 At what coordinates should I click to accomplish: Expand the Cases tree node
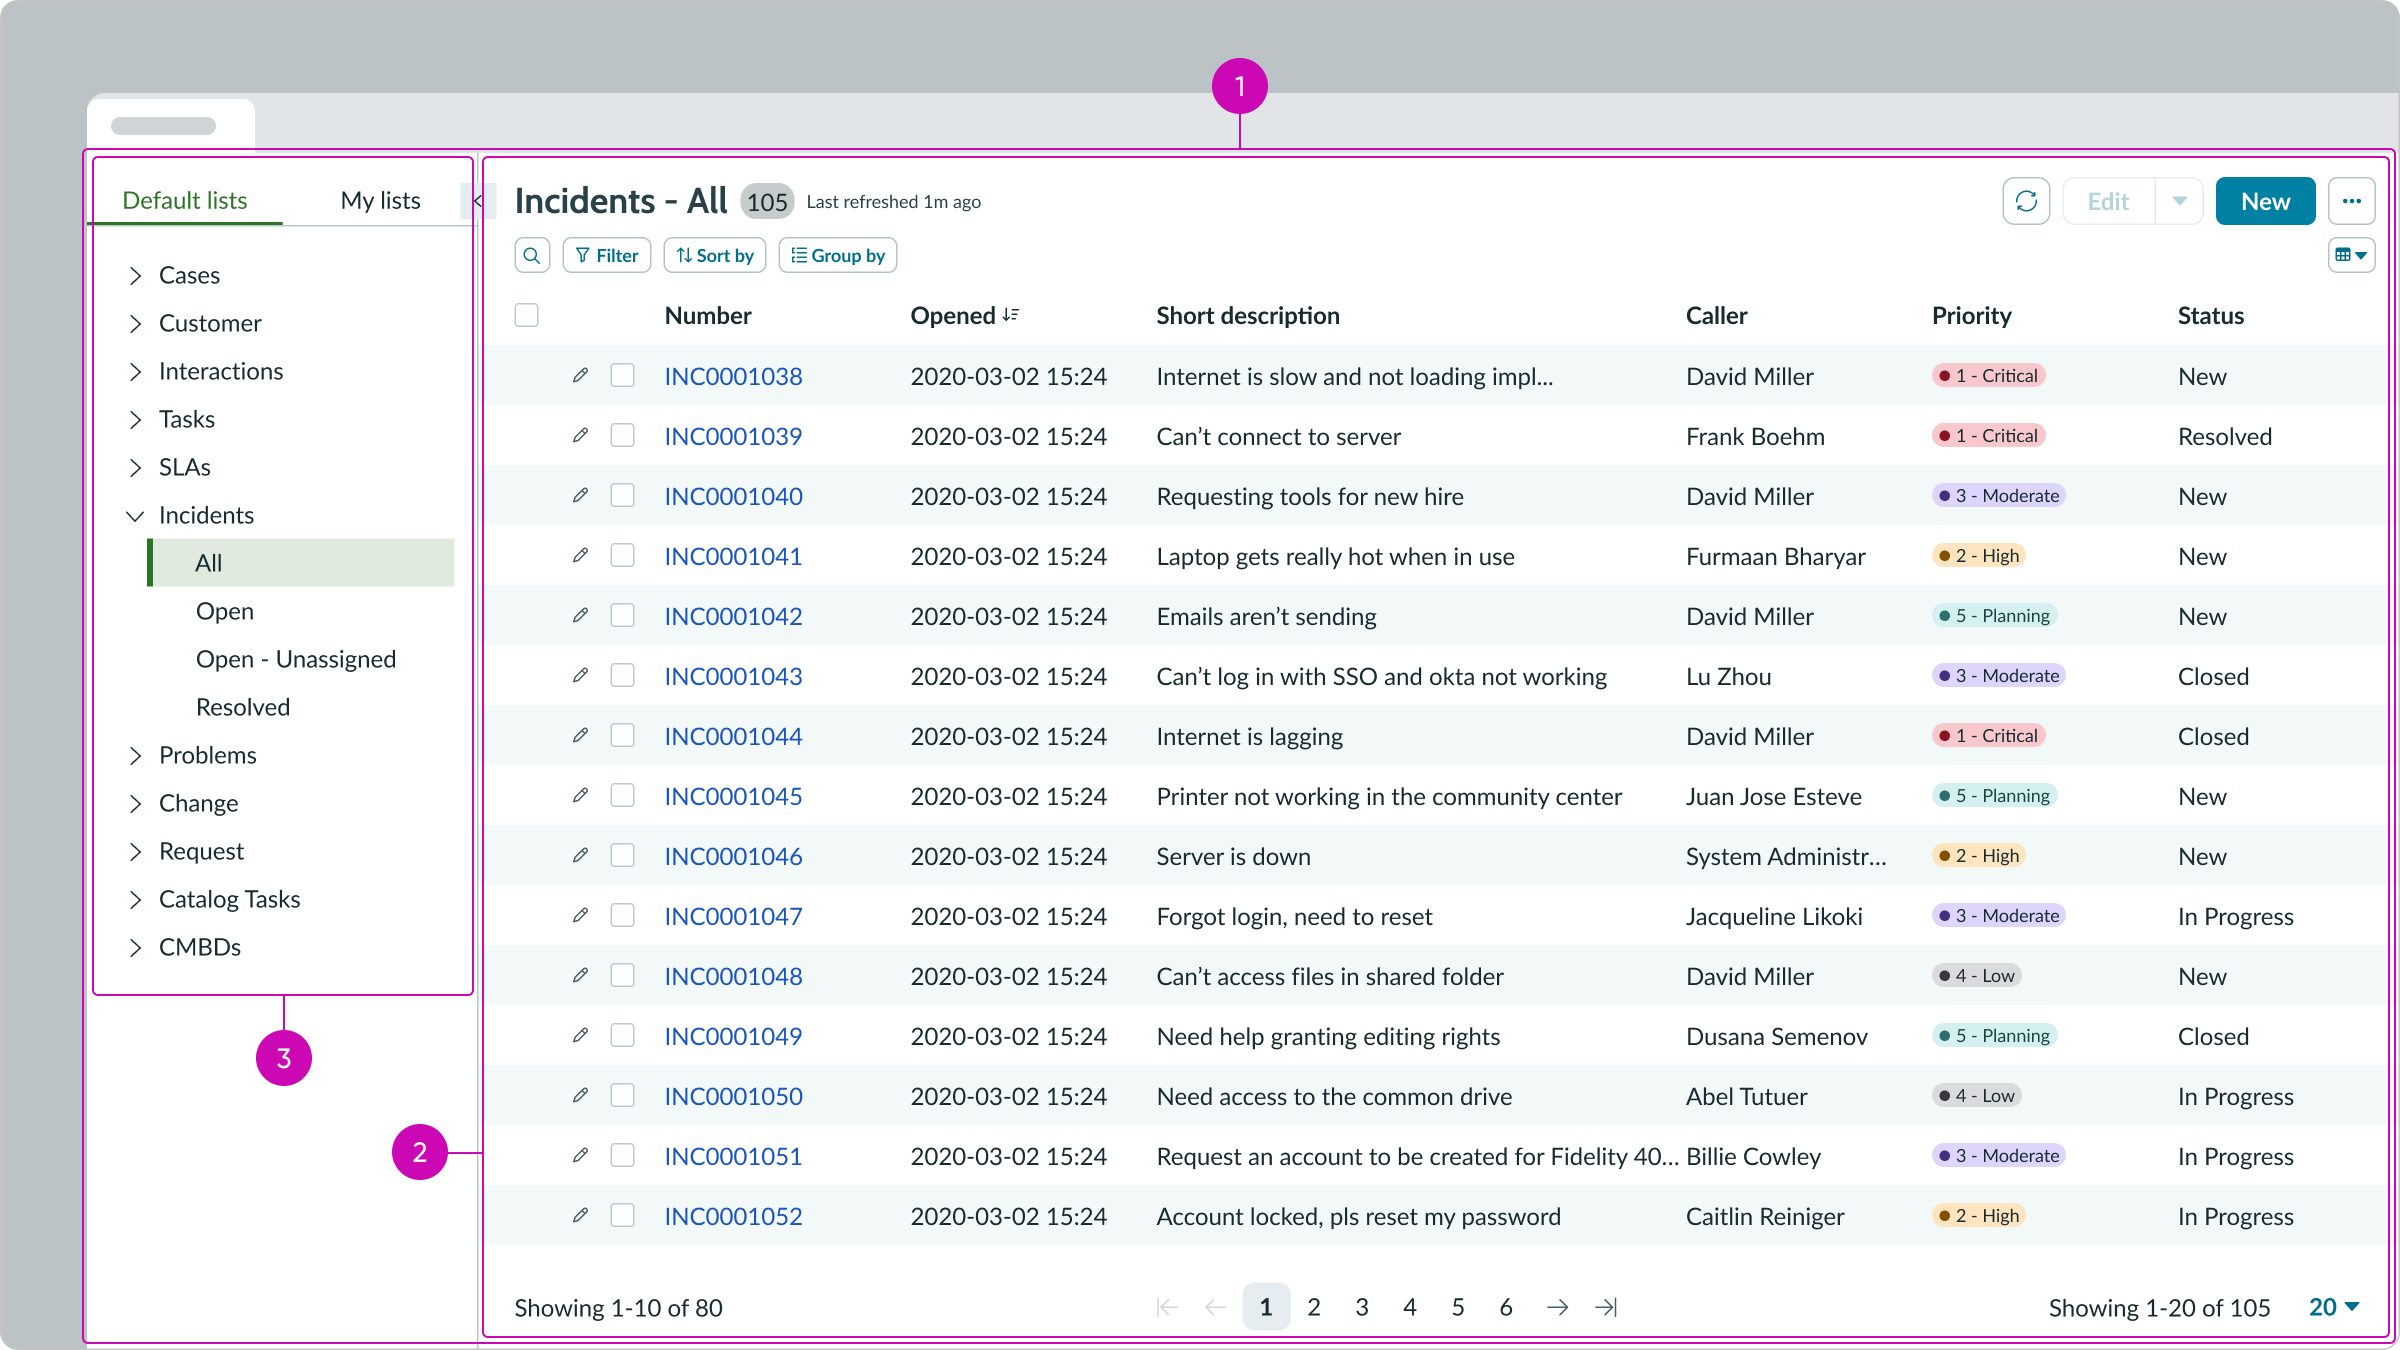pos(135,275)
